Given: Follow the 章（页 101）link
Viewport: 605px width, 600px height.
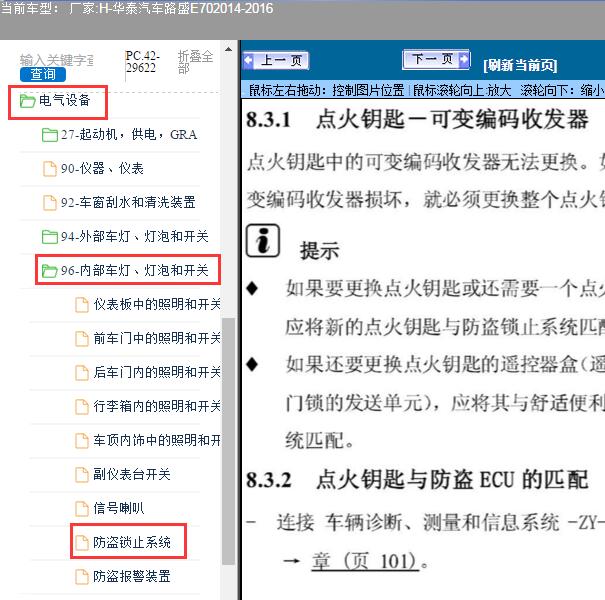Looking at the screenshot, I should point(365,561).
